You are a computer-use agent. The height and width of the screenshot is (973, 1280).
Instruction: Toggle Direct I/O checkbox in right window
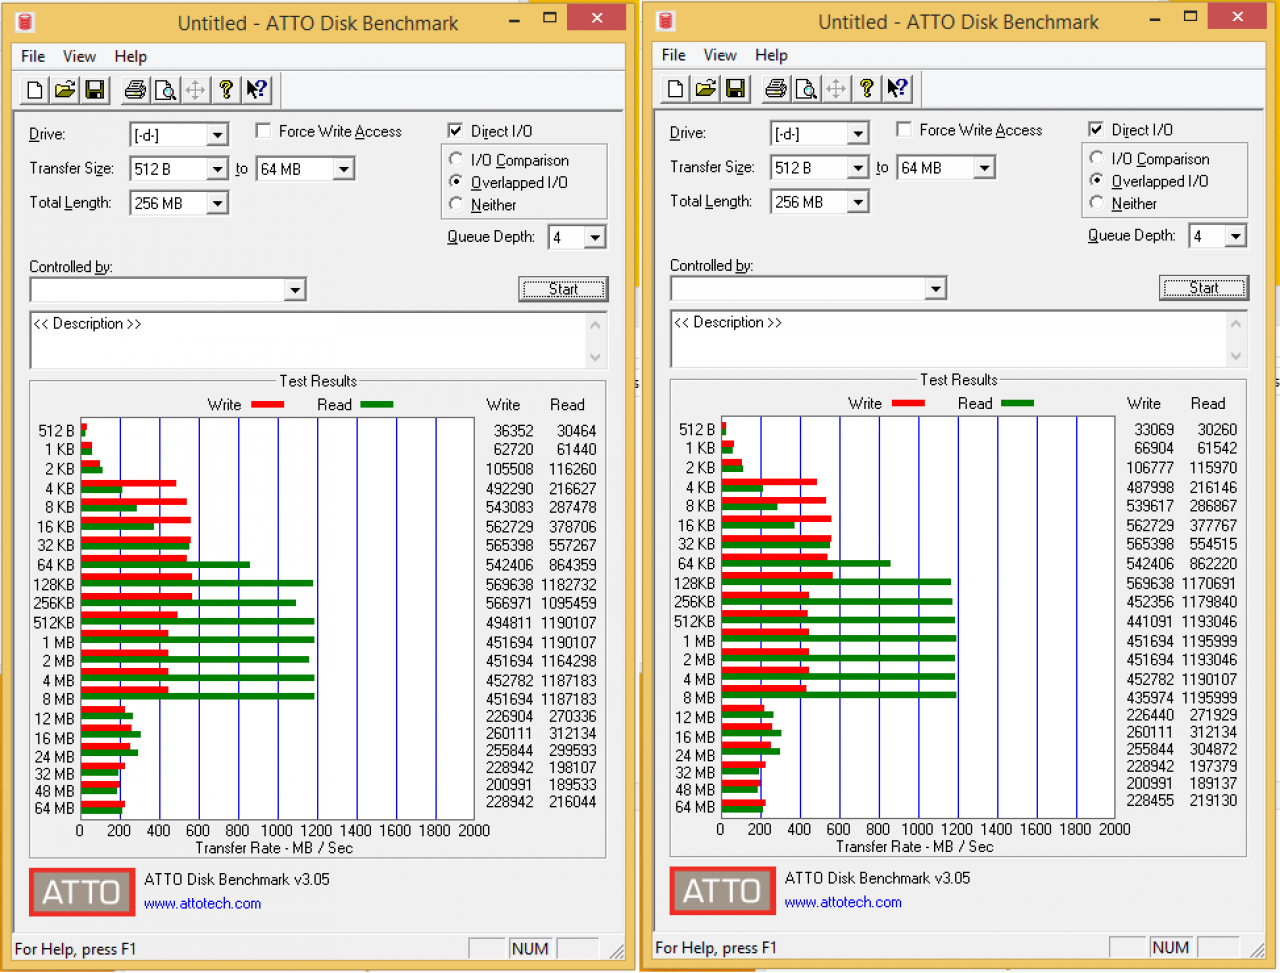click(1096, 130)
